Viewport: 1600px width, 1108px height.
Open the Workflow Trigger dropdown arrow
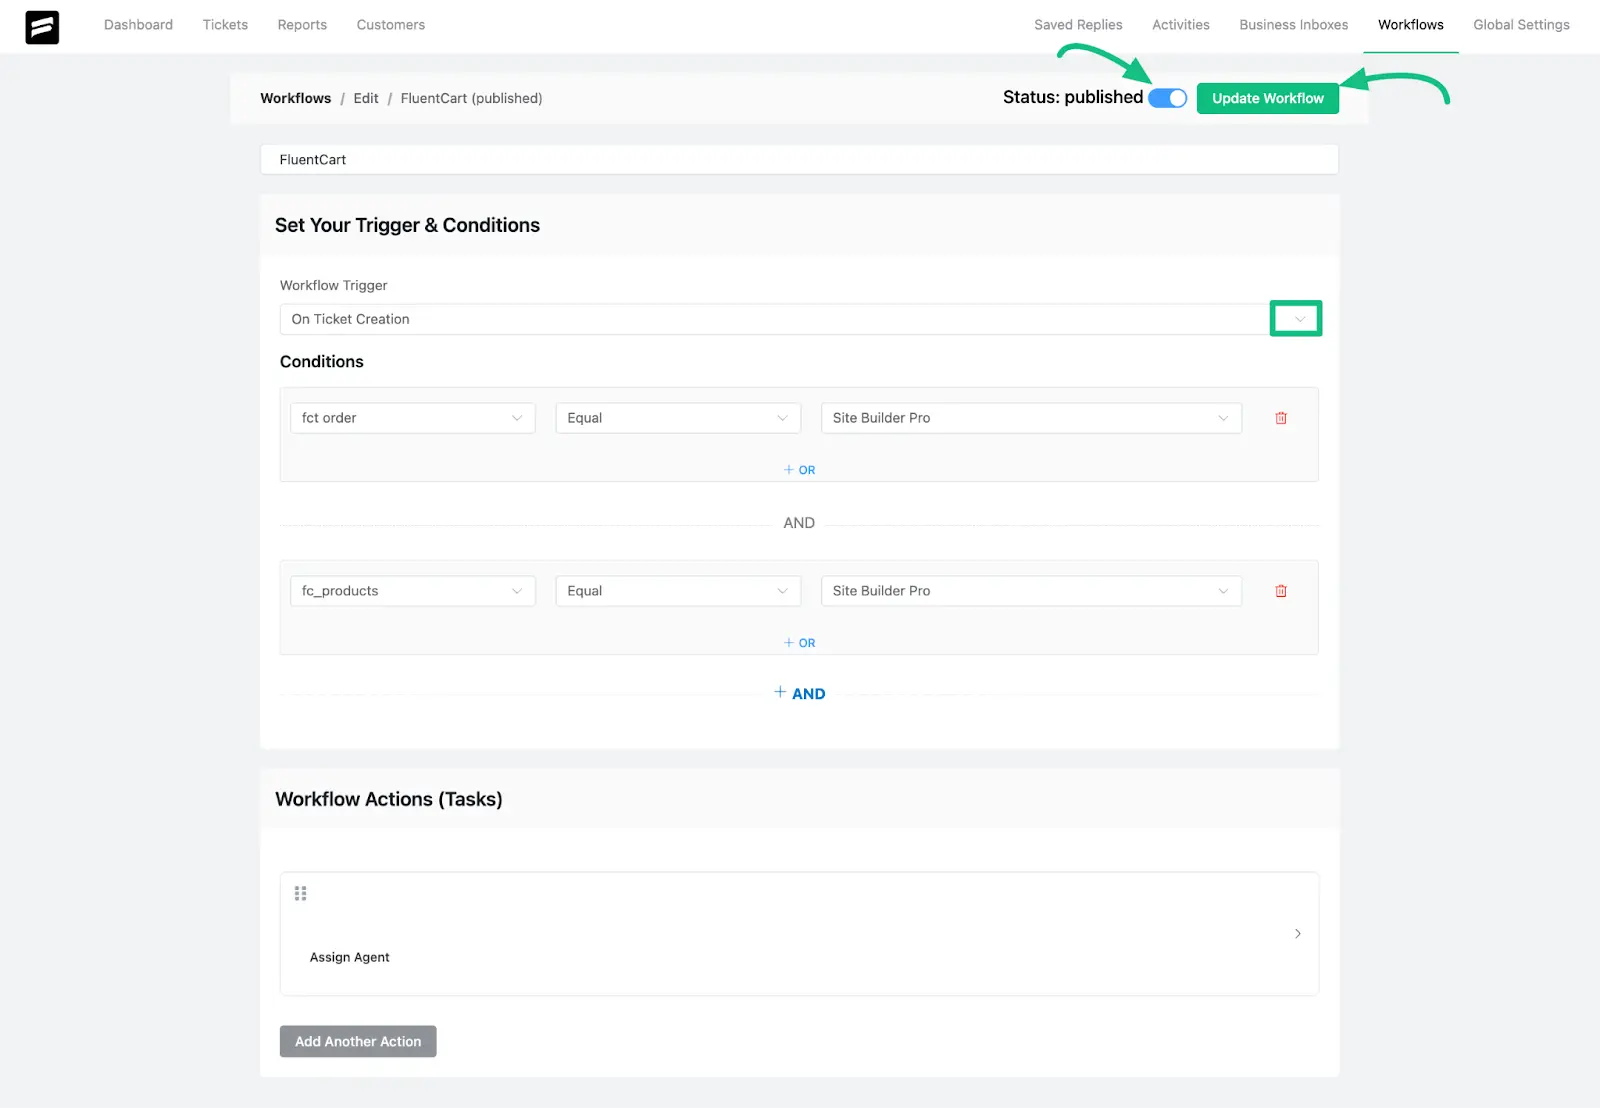coord(1298,319)
